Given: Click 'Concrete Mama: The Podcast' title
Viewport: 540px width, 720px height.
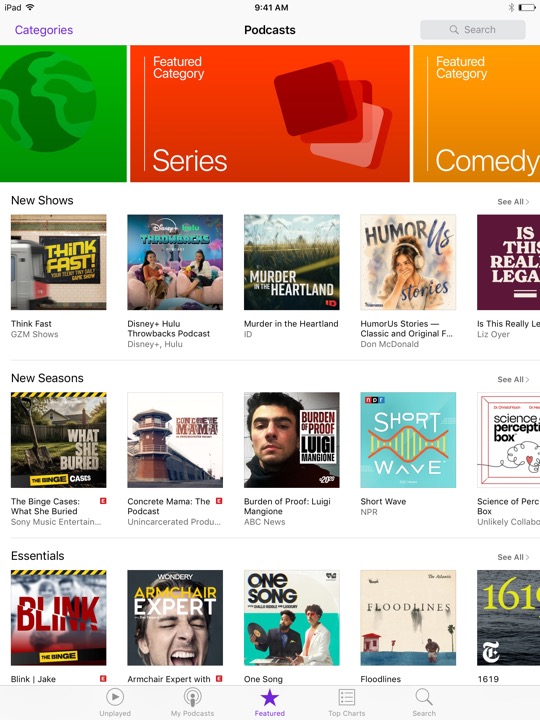Looking at the screenshot, I should (169, 506).
